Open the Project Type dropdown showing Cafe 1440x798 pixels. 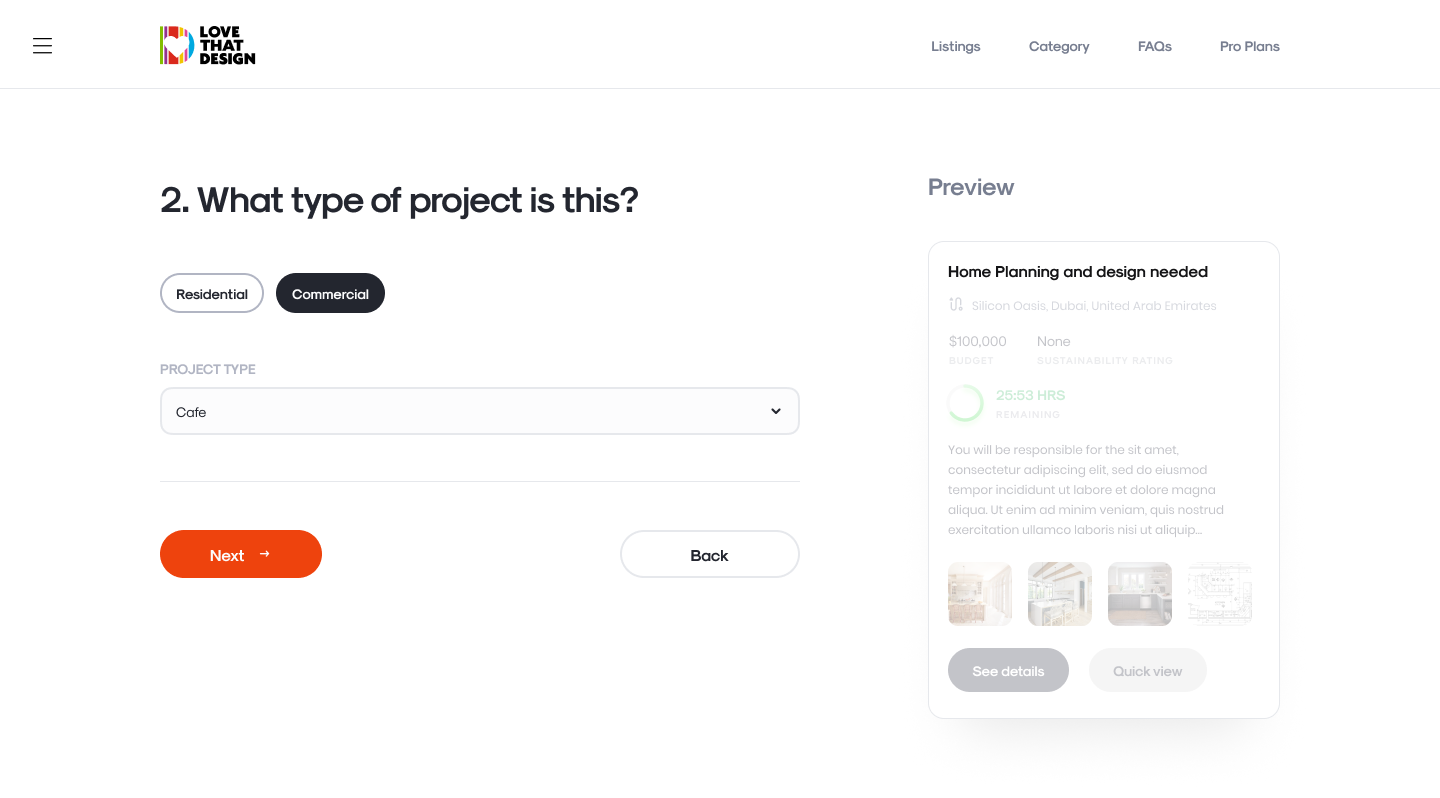pyautogui.click(x=480, y=411)
